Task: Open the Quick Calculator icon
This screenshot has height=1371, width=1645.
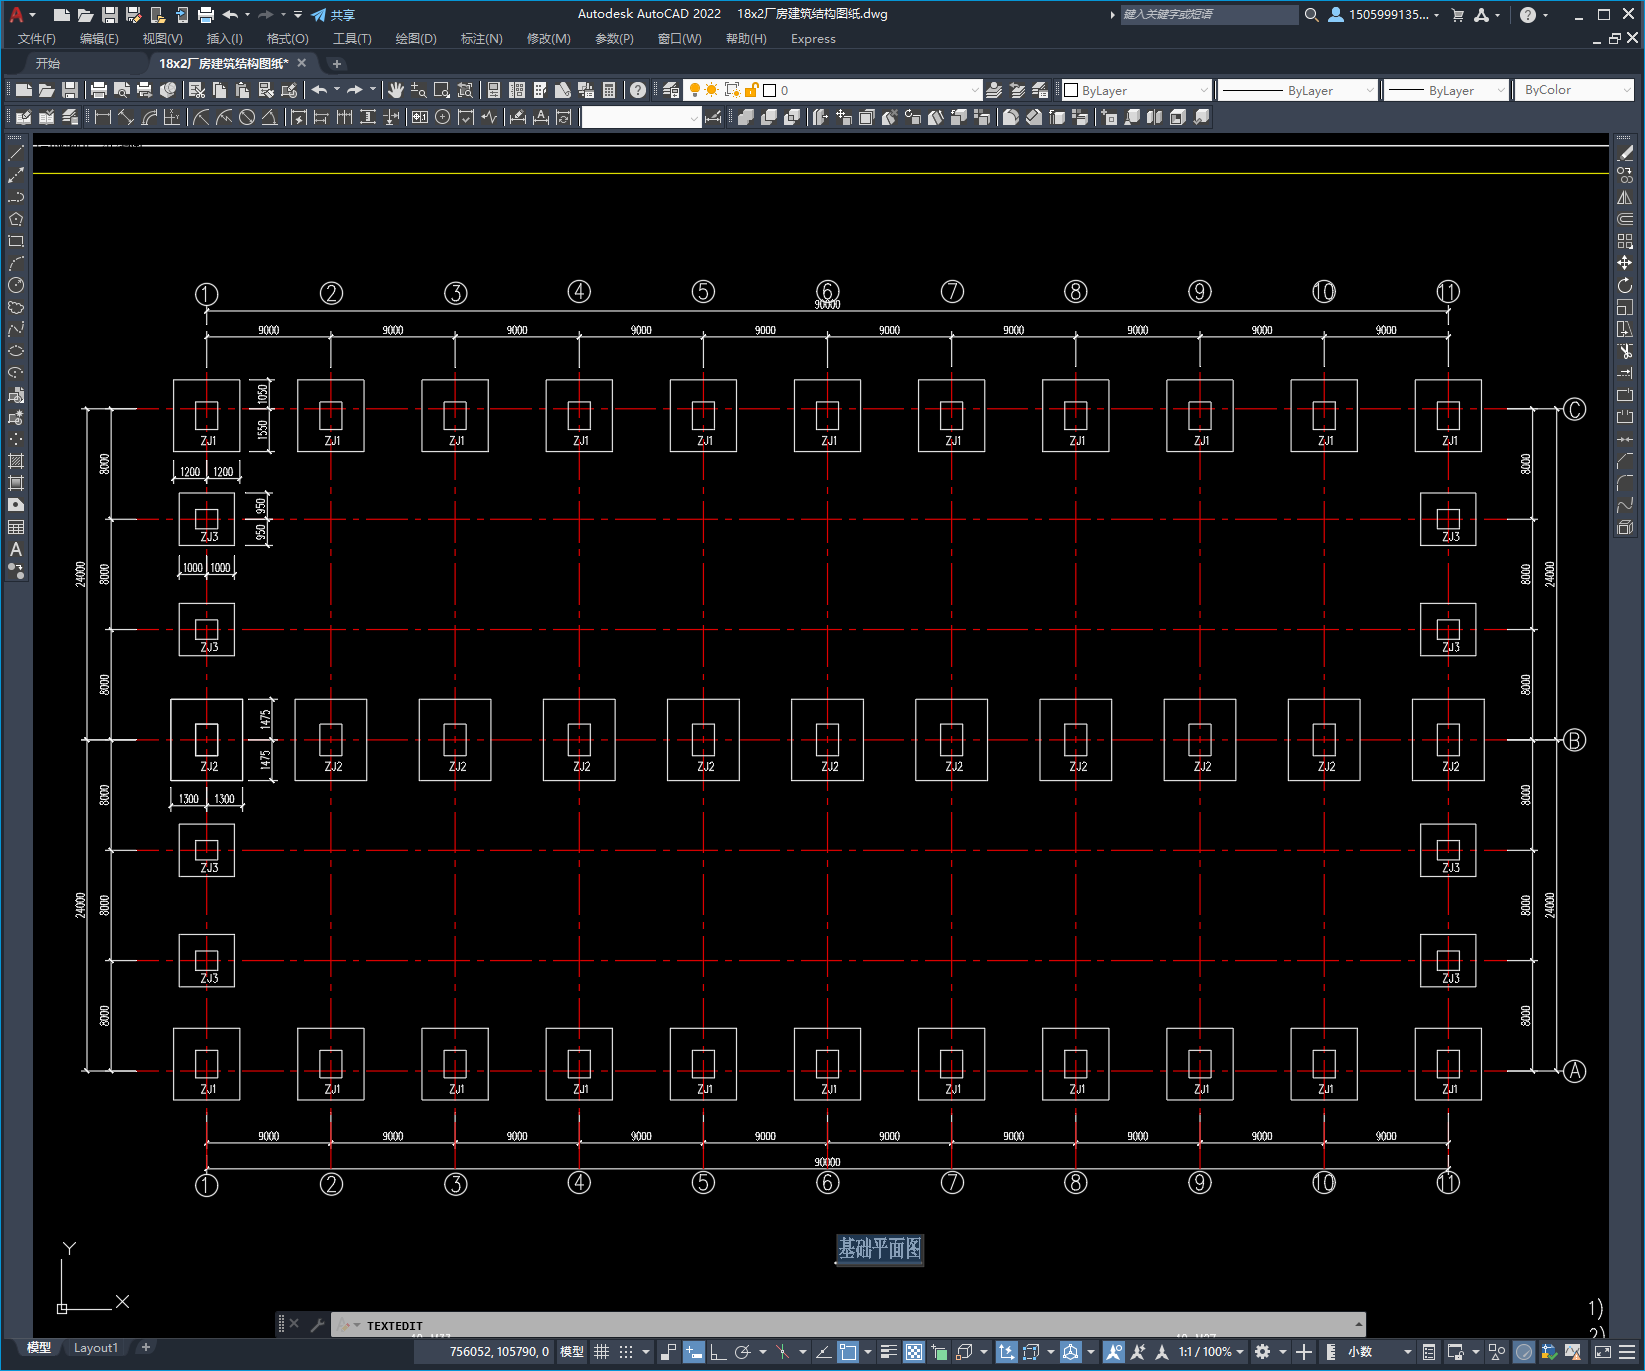Action: tap(609, 90)
